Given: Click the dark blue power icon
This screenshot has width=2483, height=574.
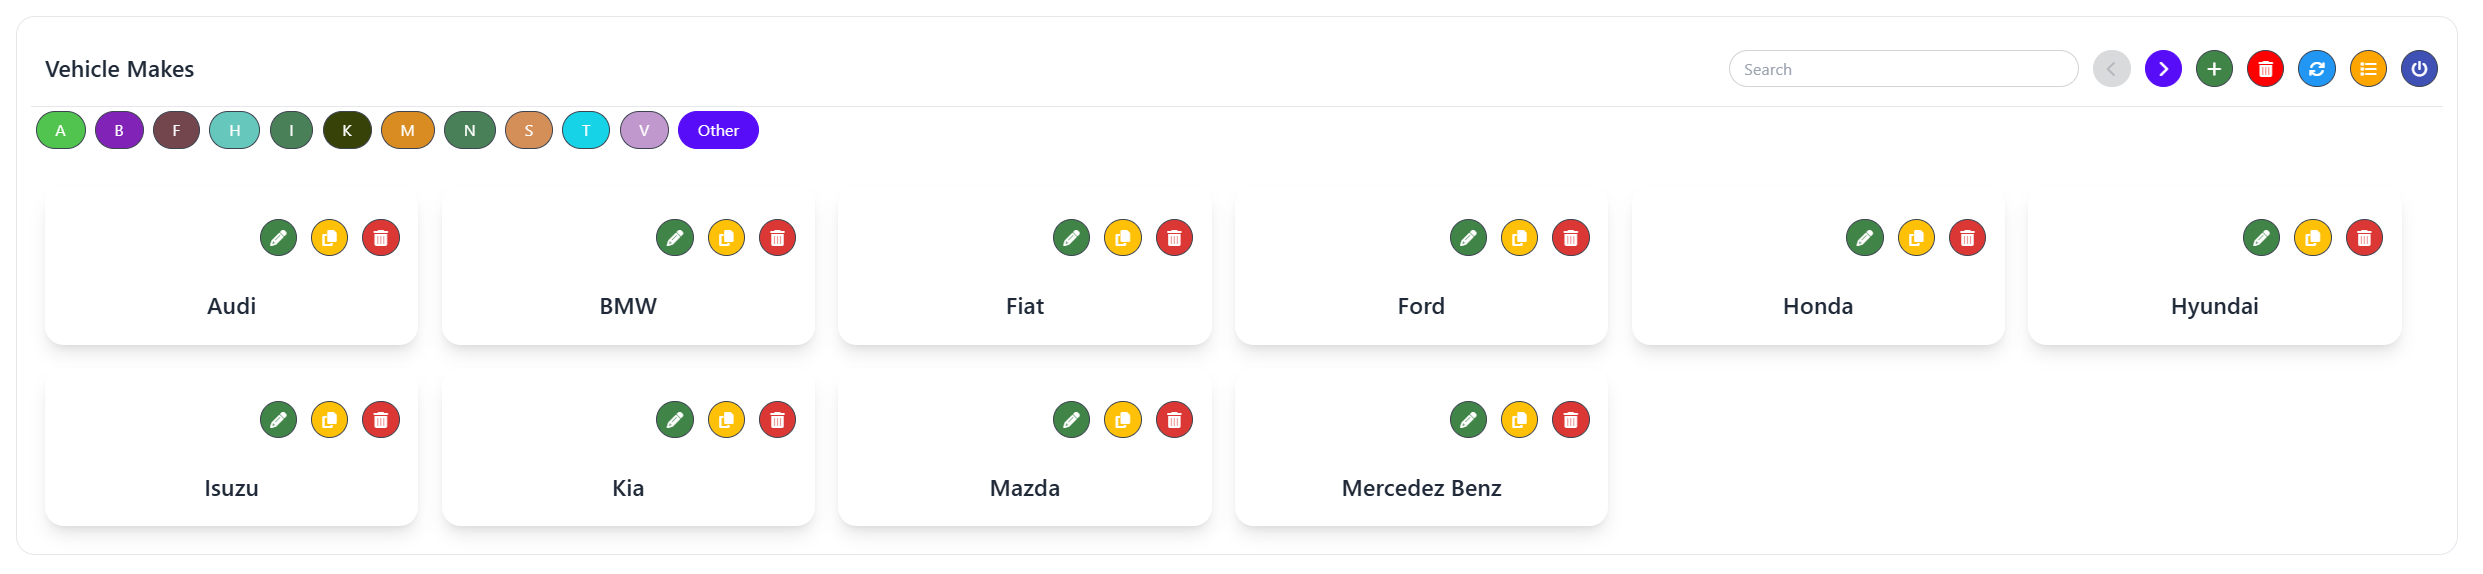Looking at the screenshot, I should (2419, 69).
